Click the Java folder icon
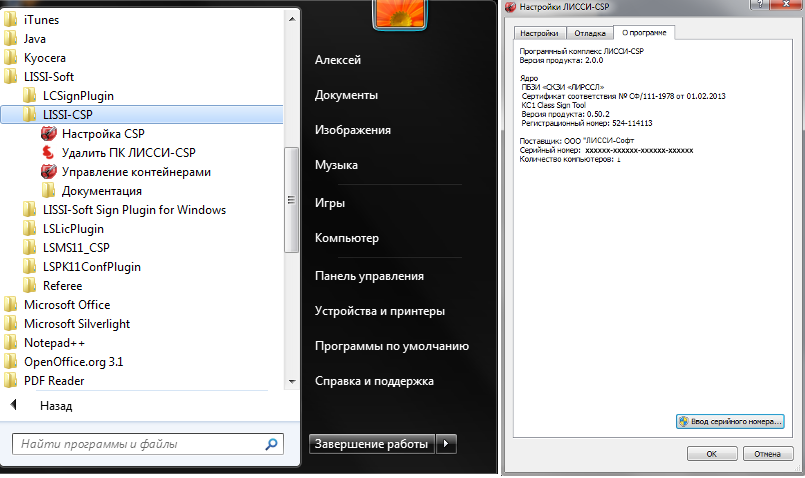Viewport: 805px width, 478px height. point(10,39)
